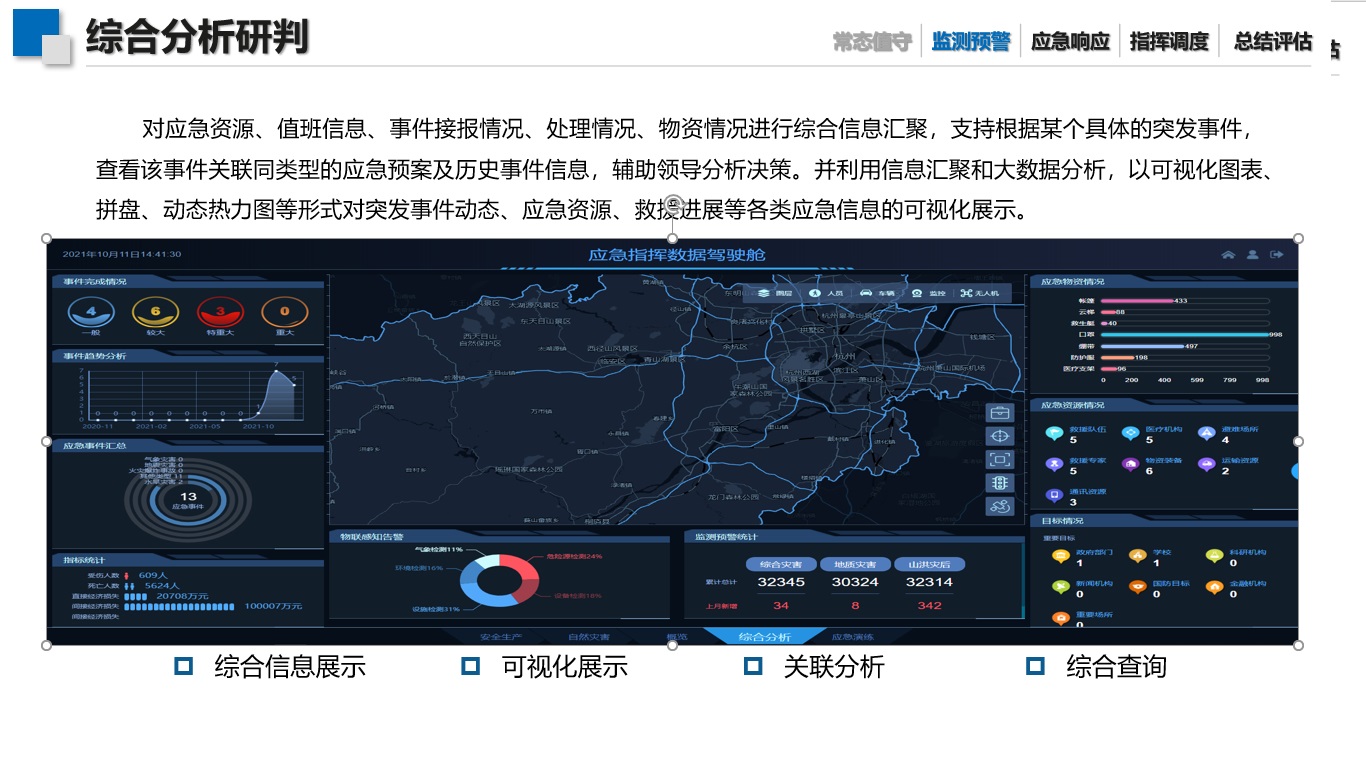The image size is (1366, 763).
Task: Click the logout icon in dashboard header
Action: tap(1276, 255)
